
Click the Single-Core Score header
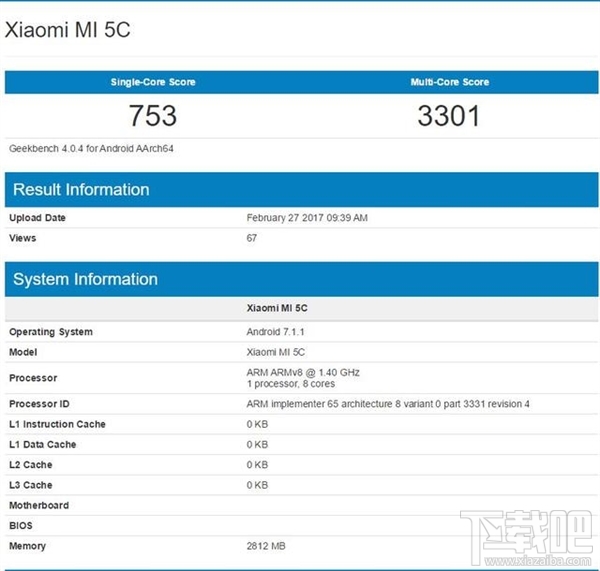[153, 82]
